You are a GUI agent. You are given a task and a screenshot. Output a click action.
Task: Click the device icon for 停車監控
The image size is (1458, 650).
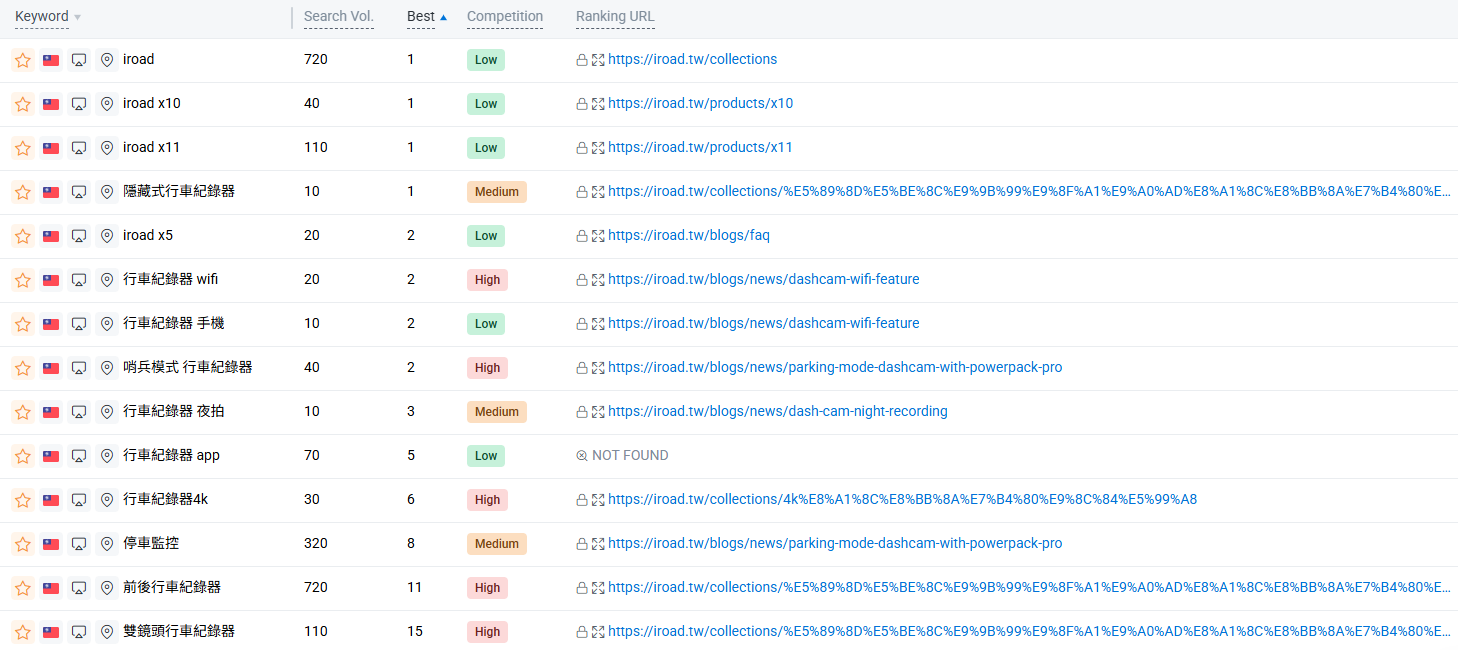point(79,544)
